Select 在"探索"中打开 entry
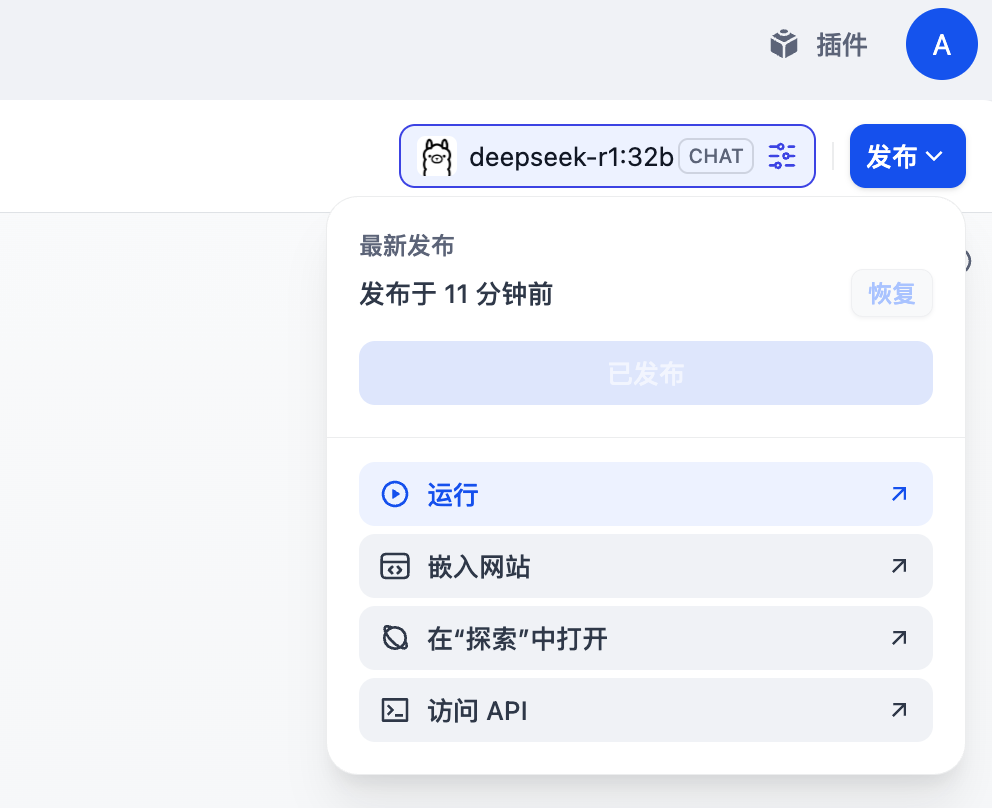 pyautogui.click(x=645, y=638)
